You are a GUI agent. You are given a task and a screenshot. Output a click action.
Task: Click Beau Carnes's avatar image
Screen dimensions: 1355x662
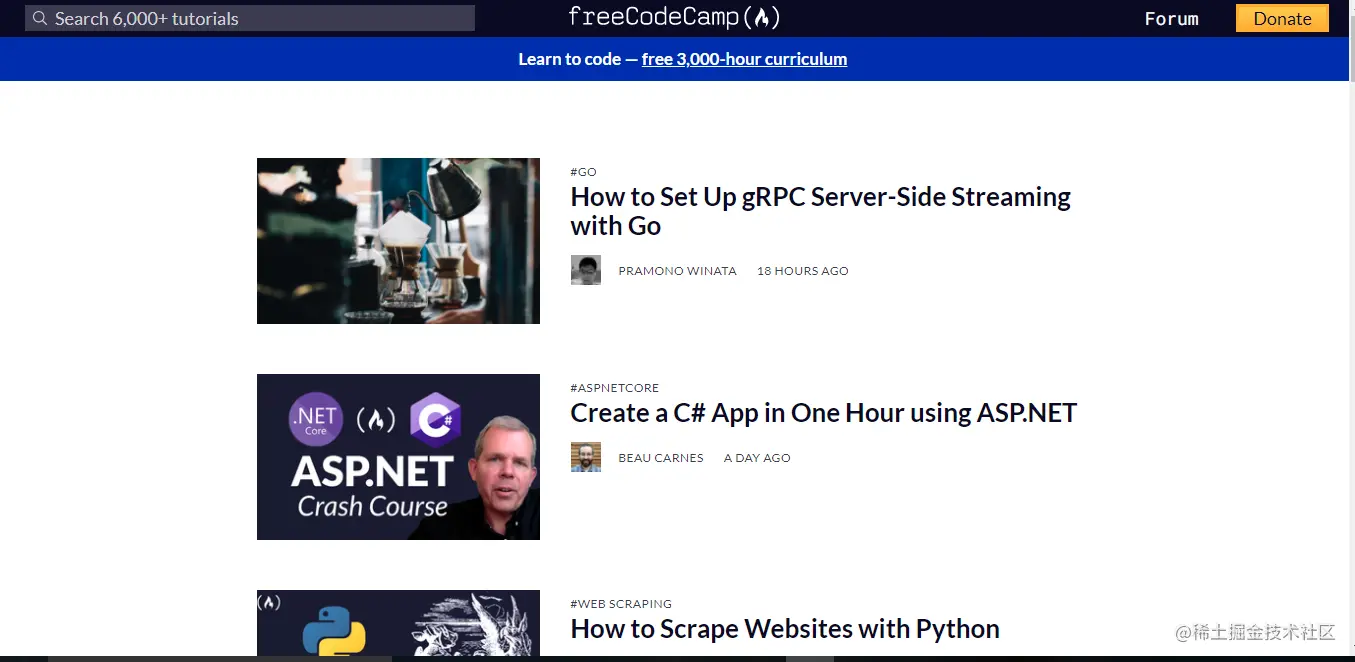point(586,457)
